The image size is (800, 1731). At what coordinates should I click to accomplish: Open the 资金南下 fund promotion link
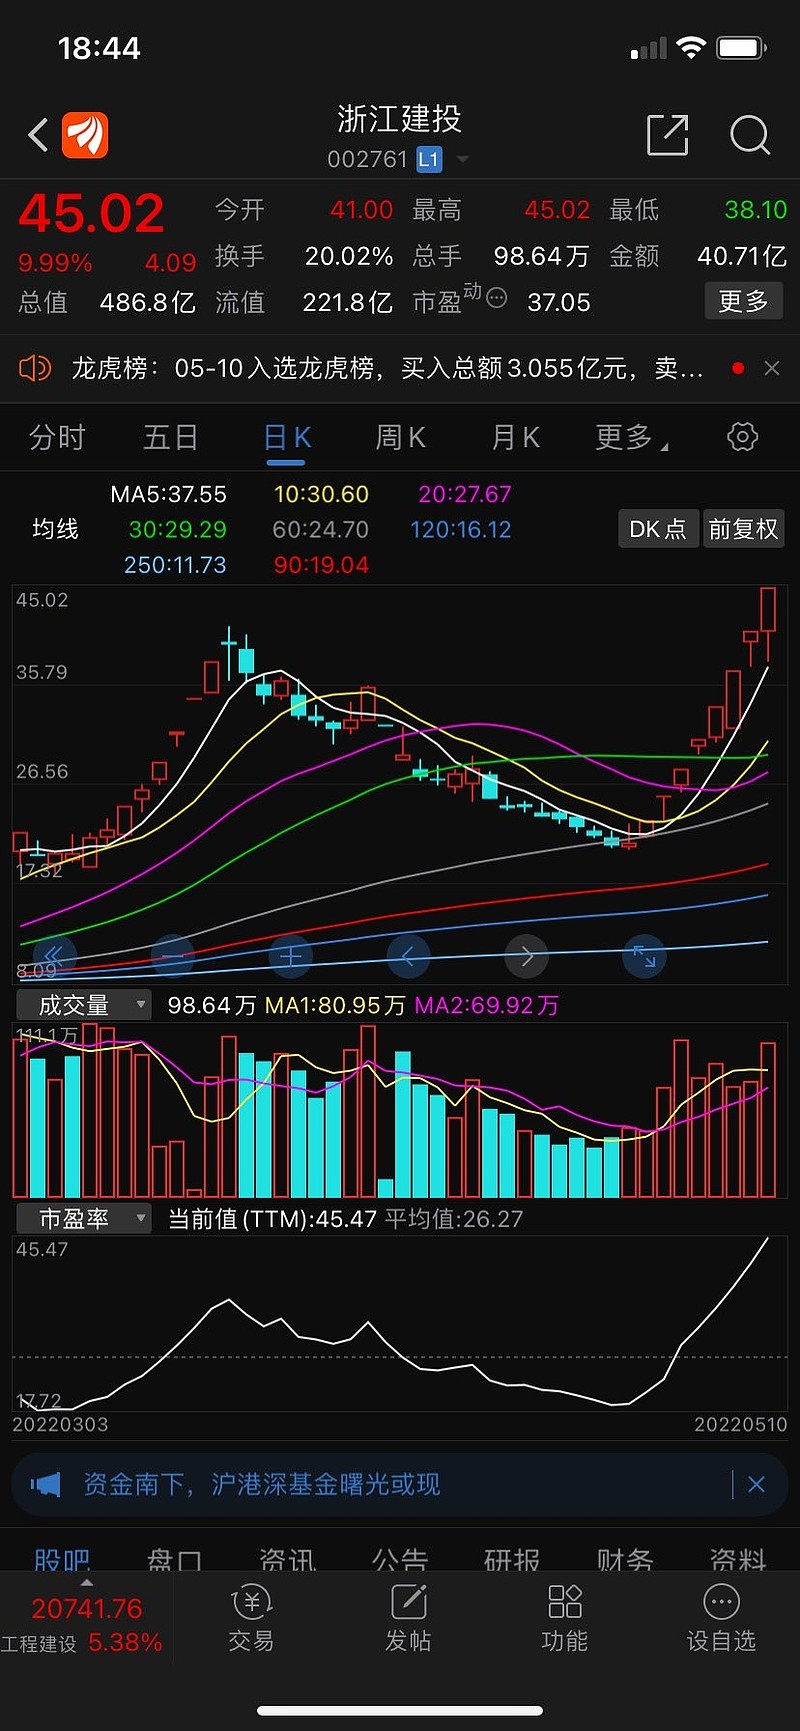(262, 1484)
